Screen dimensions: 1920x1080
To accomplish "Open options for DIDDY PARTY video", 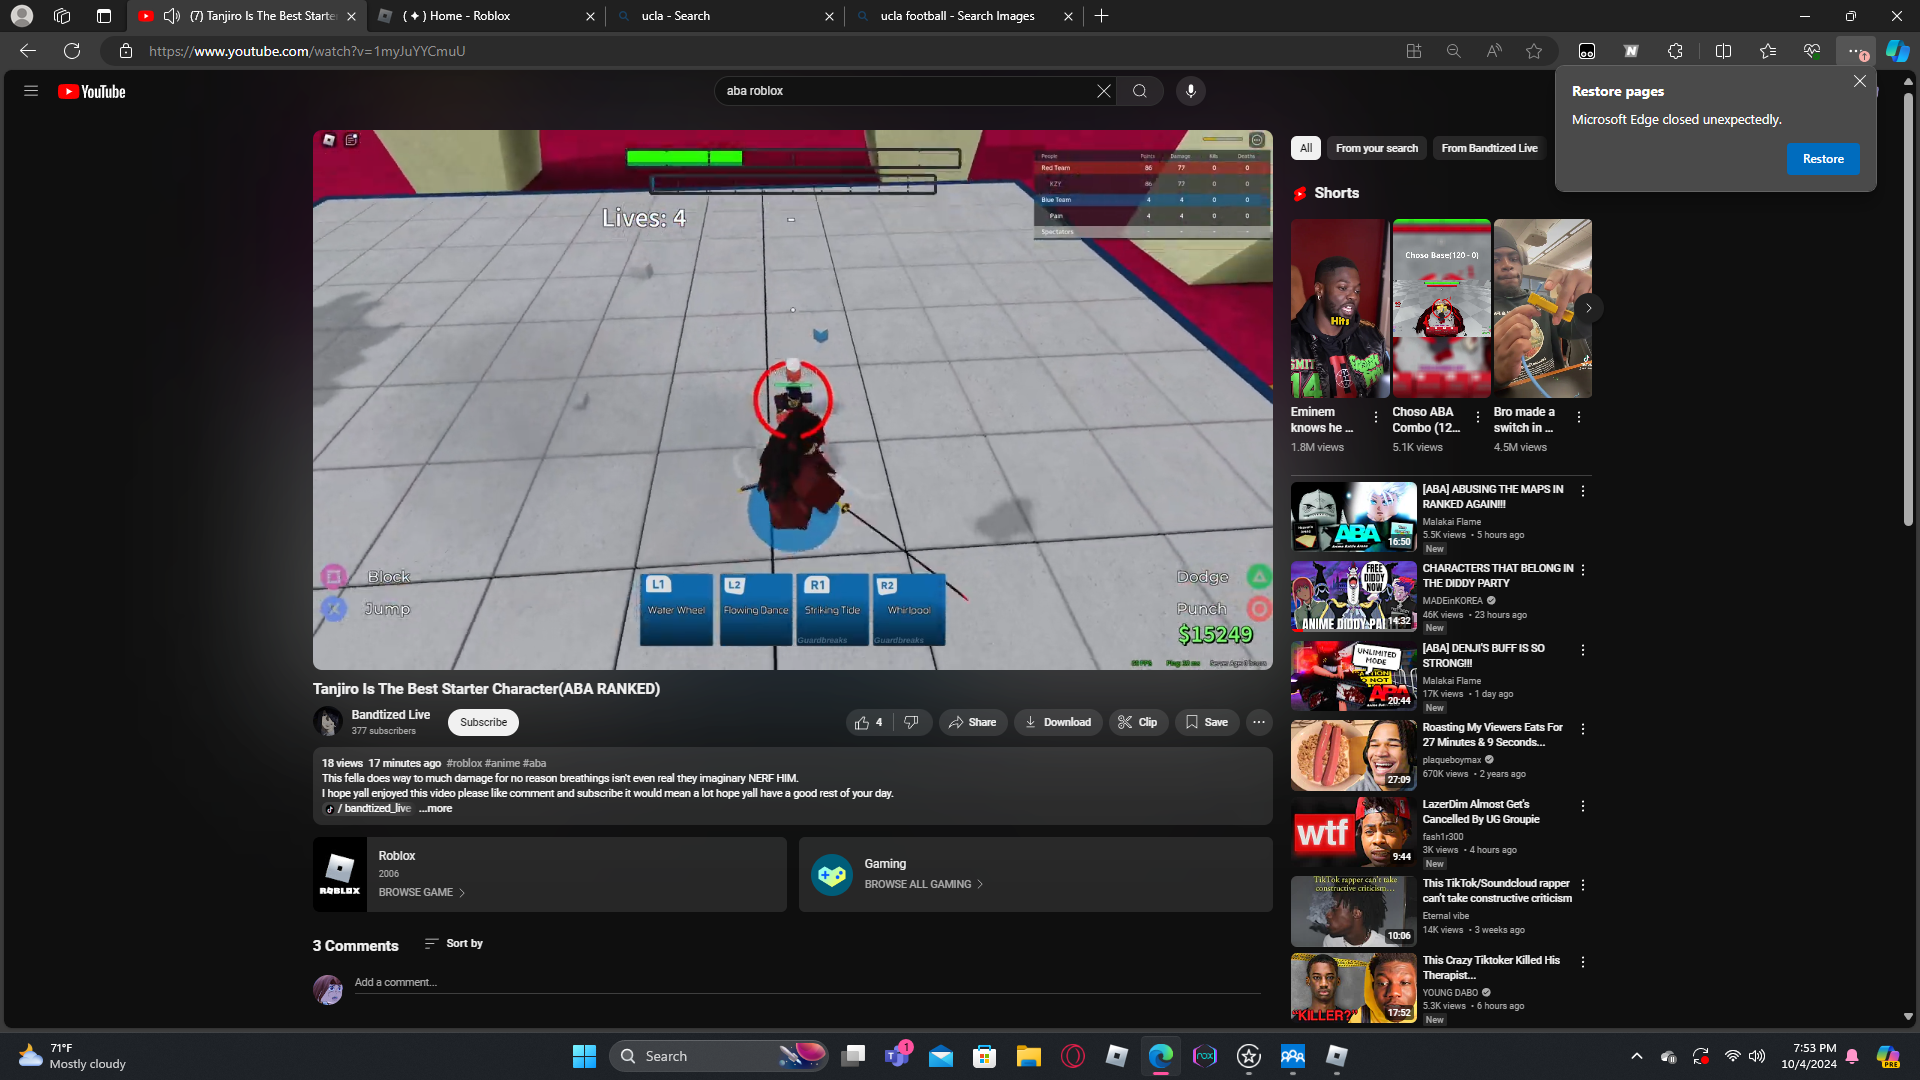I will coord(1583,570).
